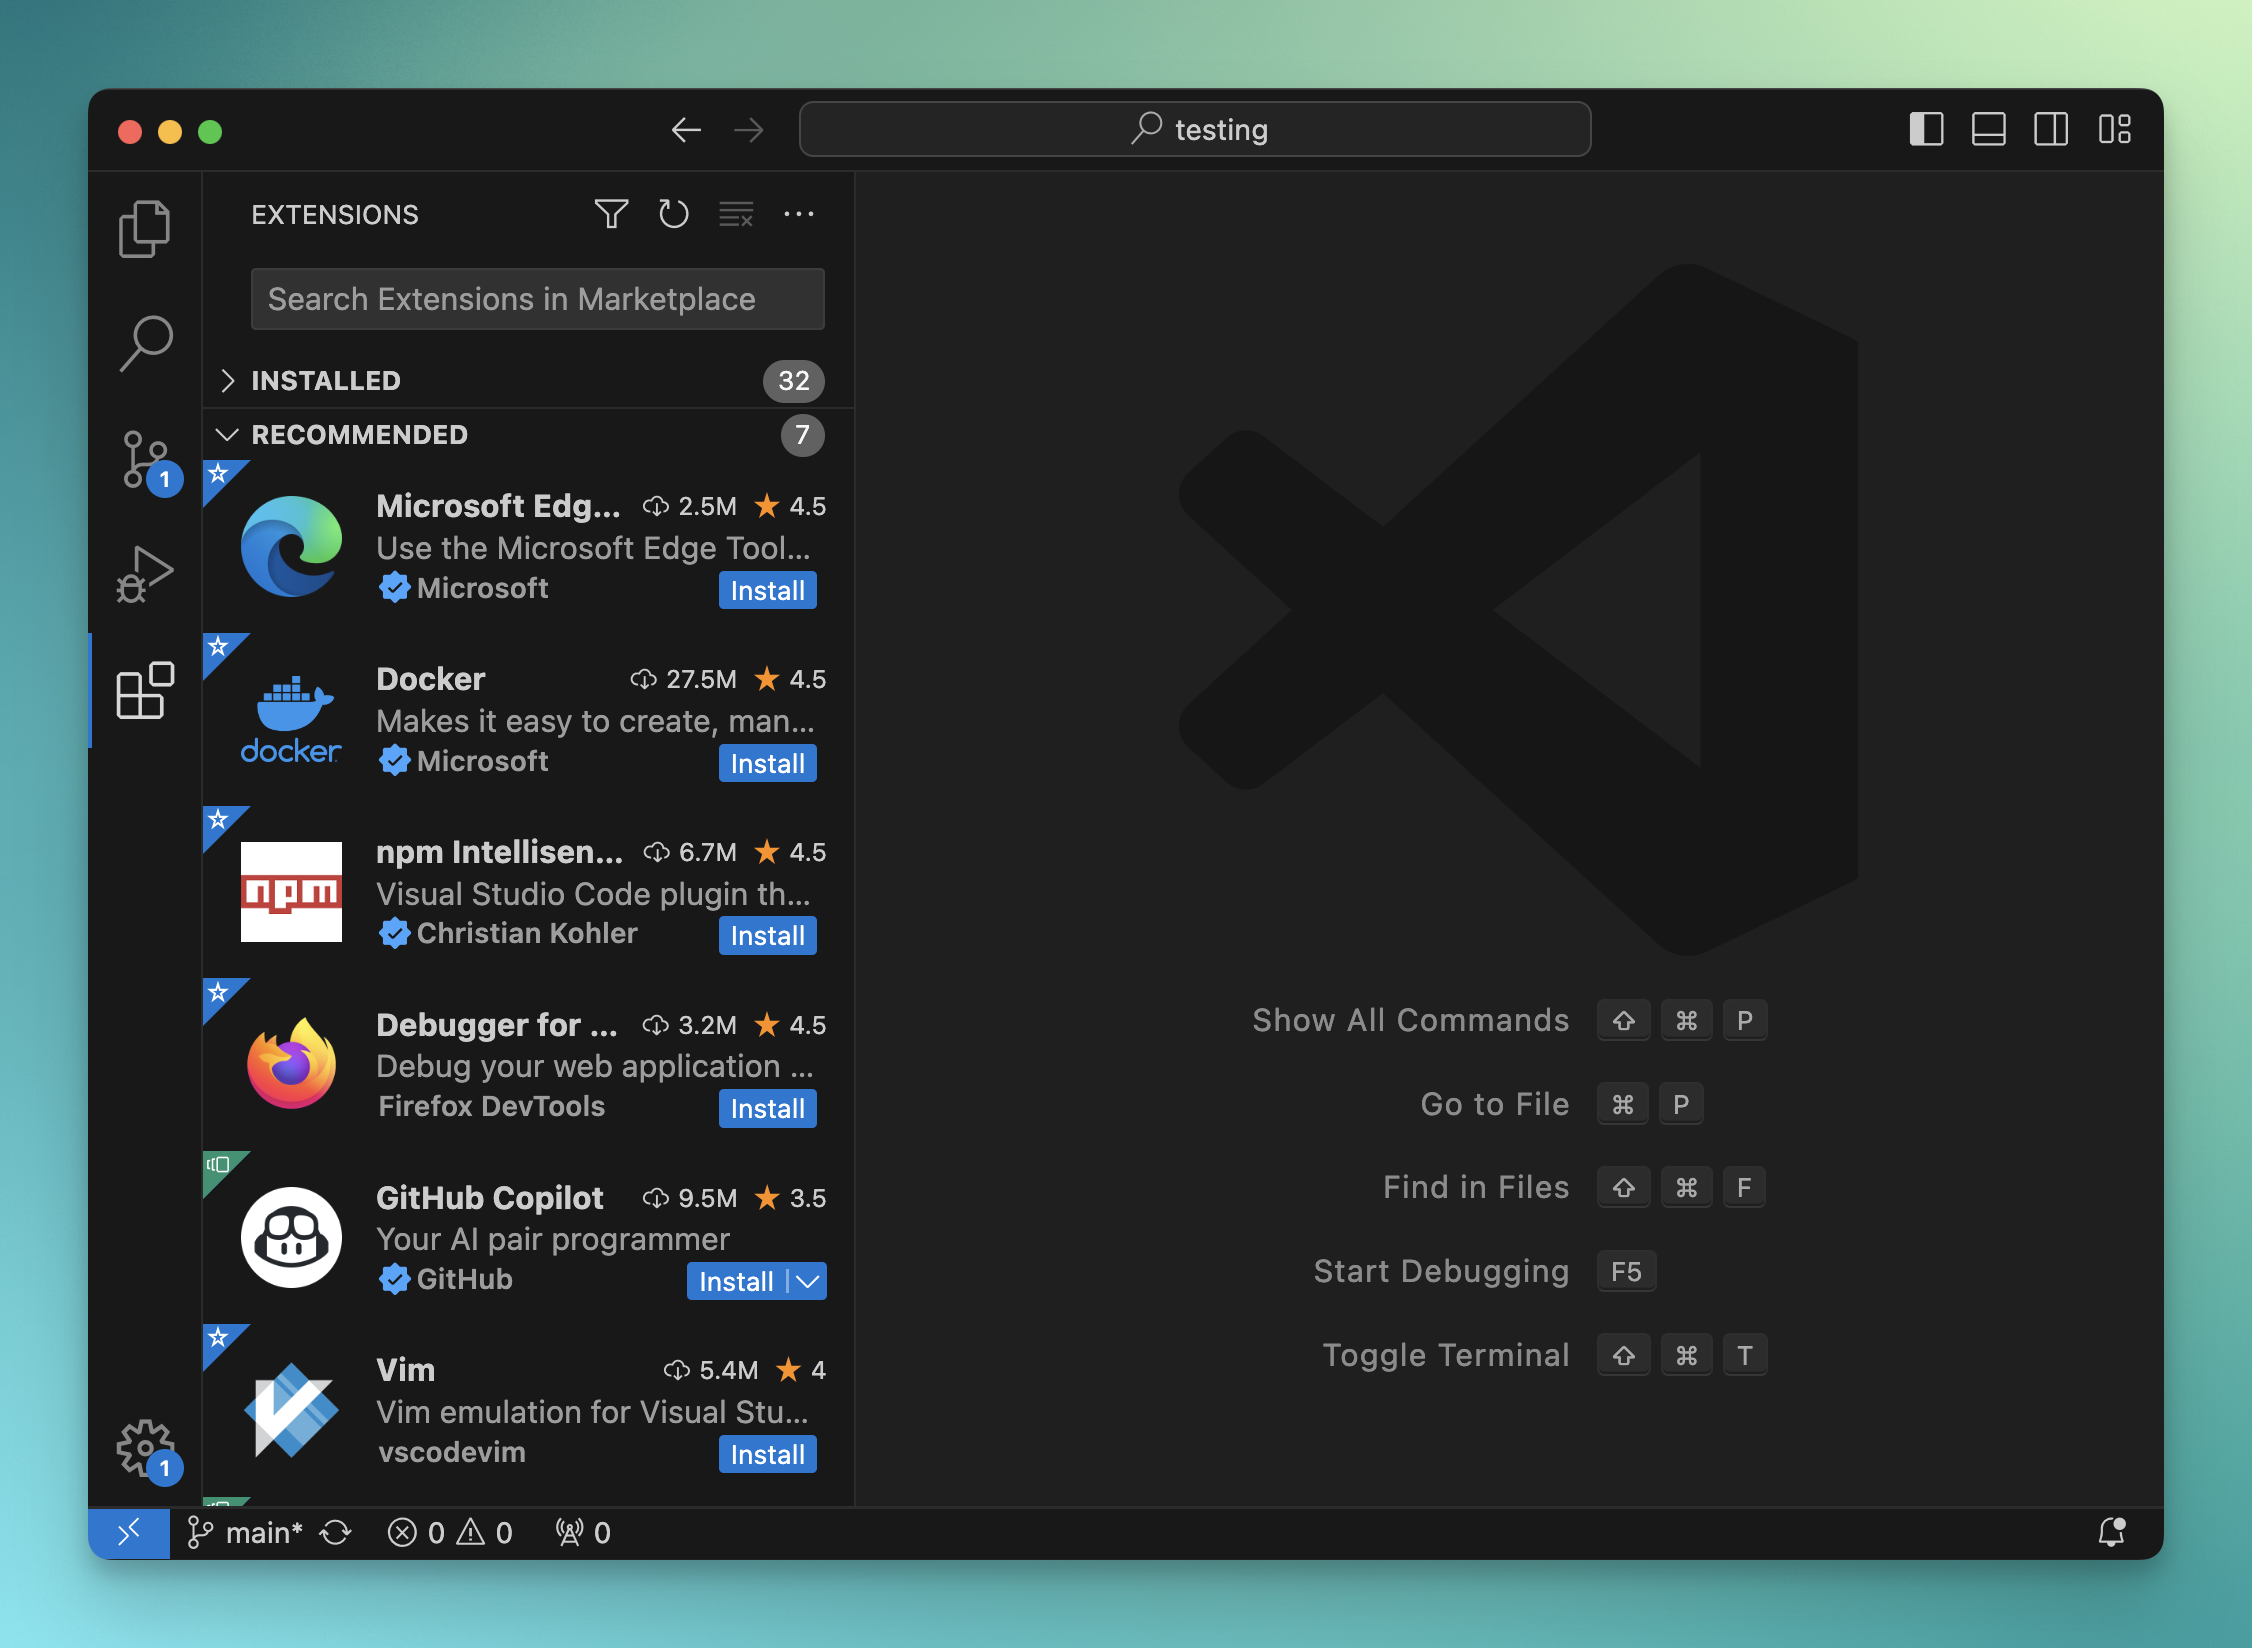Toggle primary side bar visibility
The width and height of the screenshot is (2252, 1648).
pyautogui.click(x=1925, y=130)
